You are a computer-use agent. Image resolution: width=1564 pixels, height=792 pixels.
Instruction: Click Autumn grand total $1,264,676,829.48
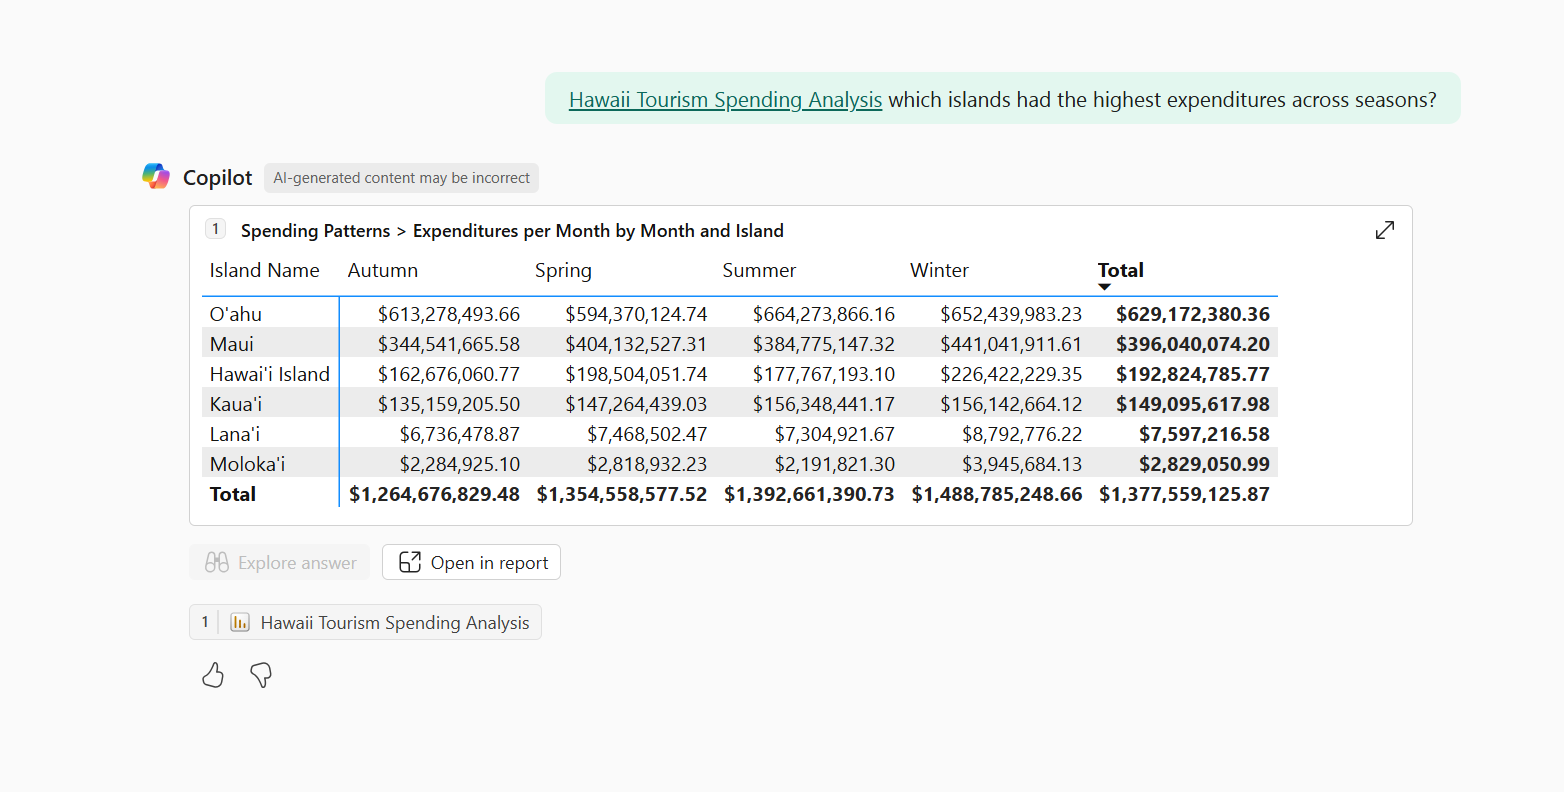435,494
